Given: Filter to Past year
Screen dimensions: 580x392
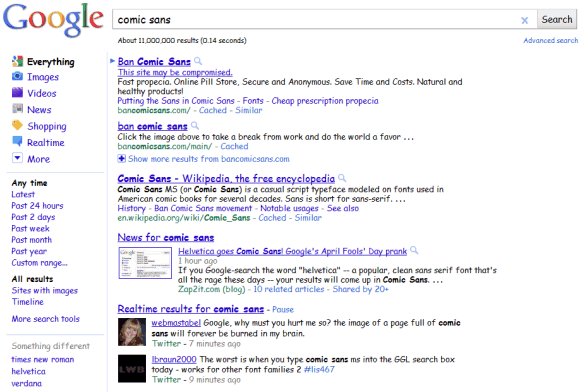Looking at the screenshot, I should tap(29, 251).
